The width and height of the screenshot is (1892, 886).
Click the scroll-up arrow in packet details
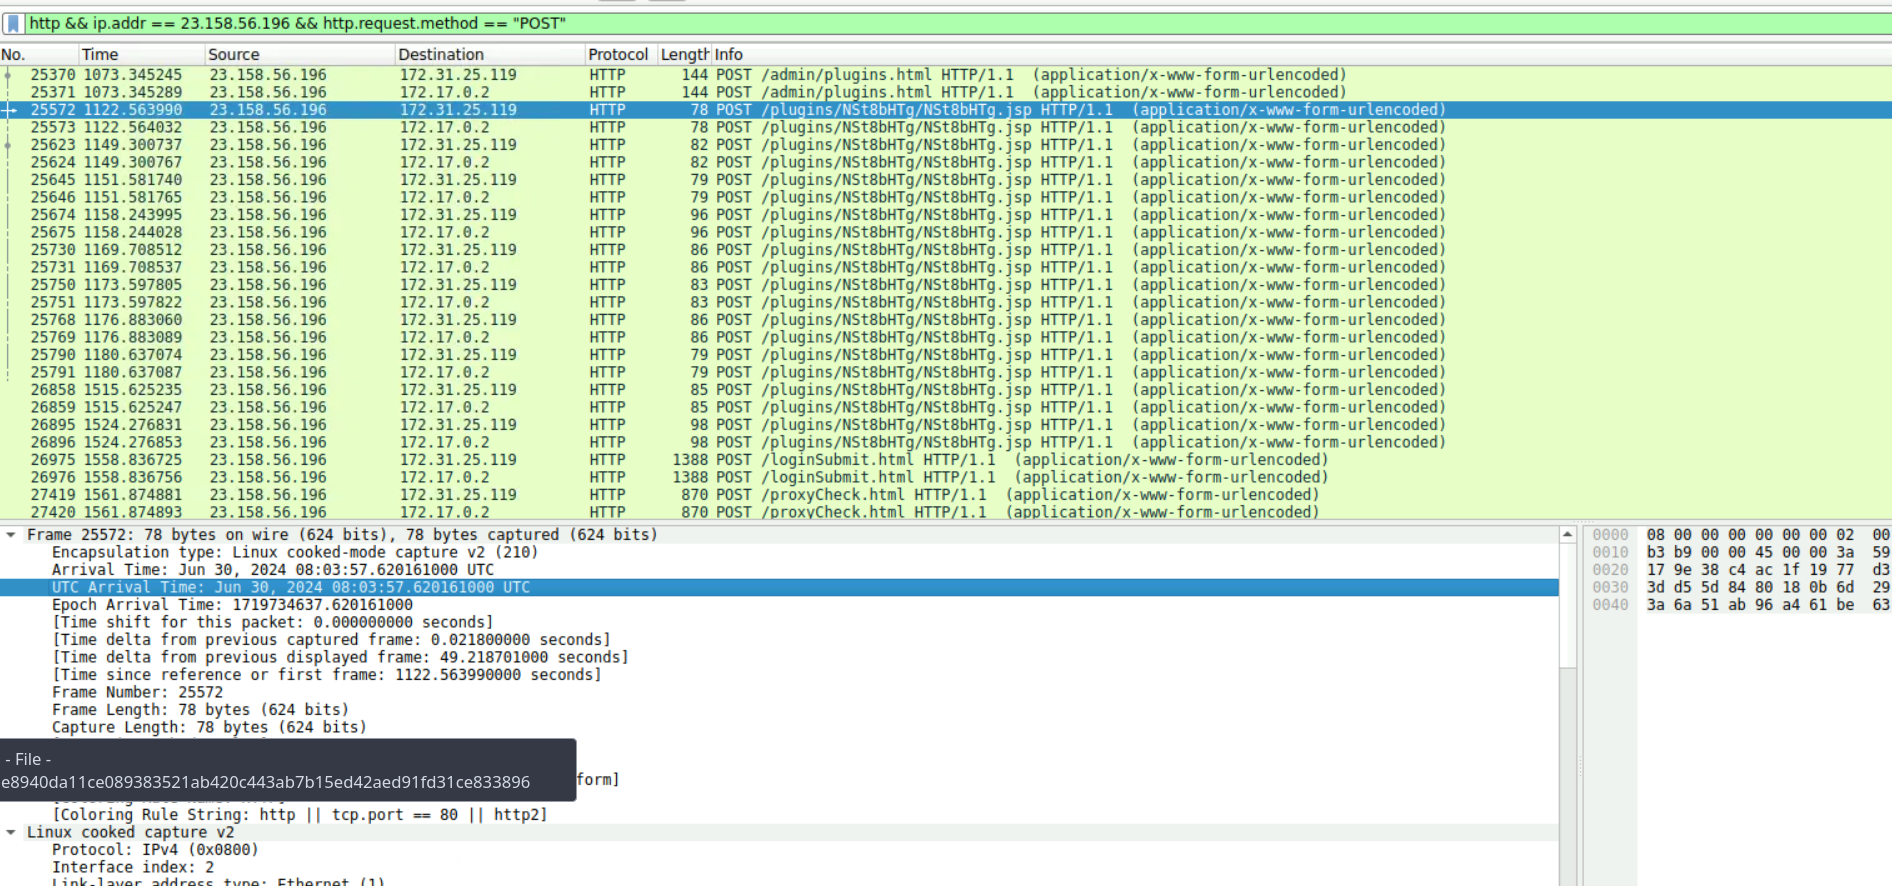click(x=1567, y=536)
